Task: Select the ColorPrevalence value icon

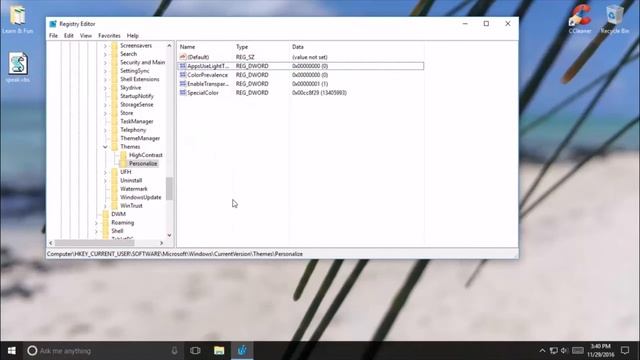Action: click(183, 75)
